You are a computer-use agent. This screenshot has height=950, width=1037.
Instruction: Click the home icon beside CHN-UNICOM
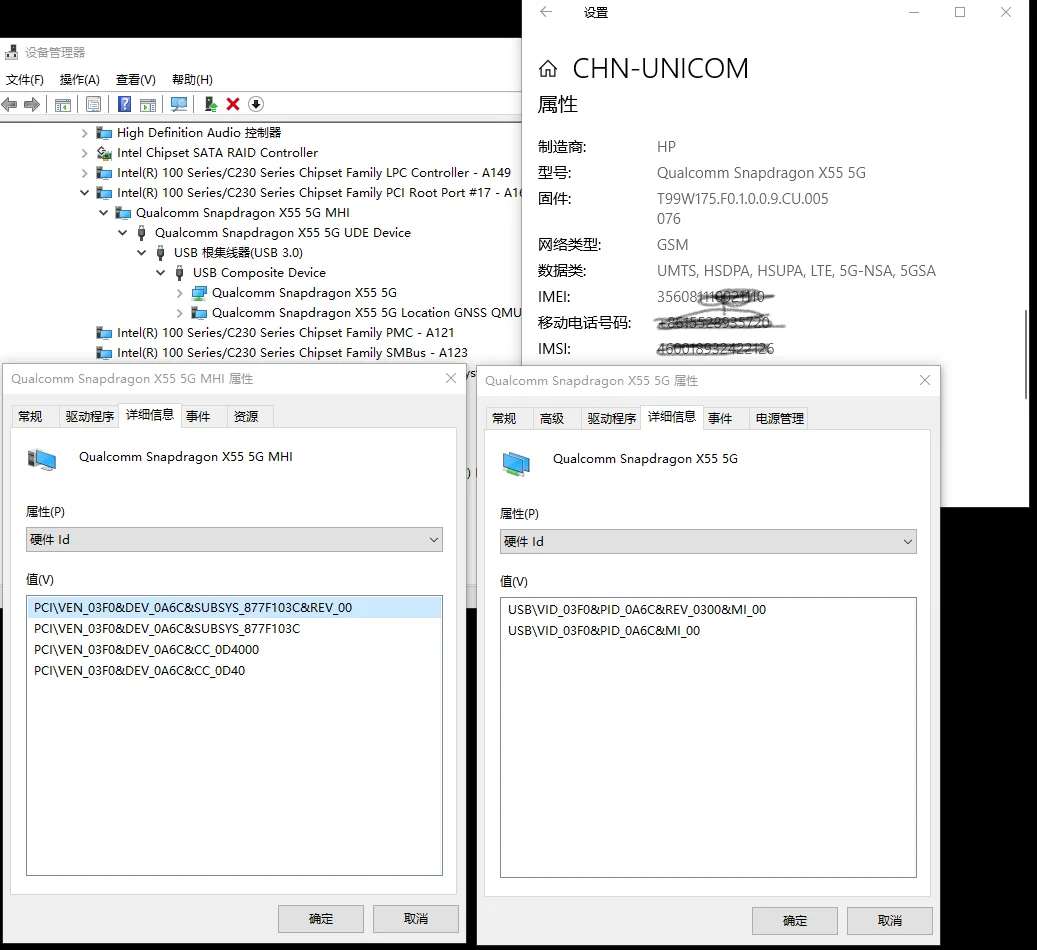coord(548,68)
